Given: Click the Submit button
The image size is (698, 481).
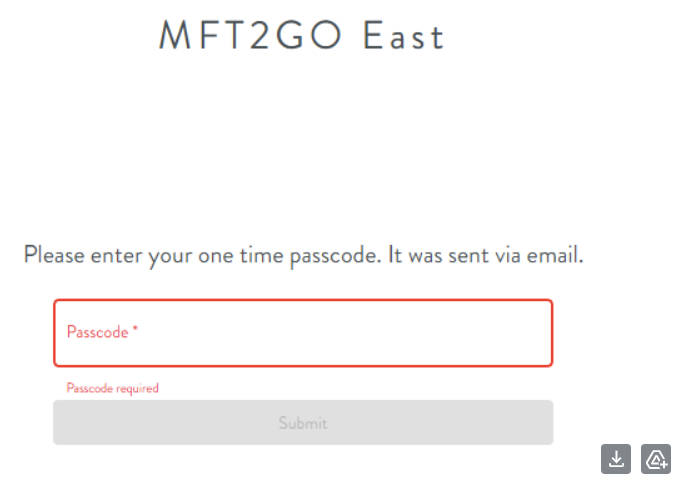Looking at the screenshot, I should tap(303, 423).
